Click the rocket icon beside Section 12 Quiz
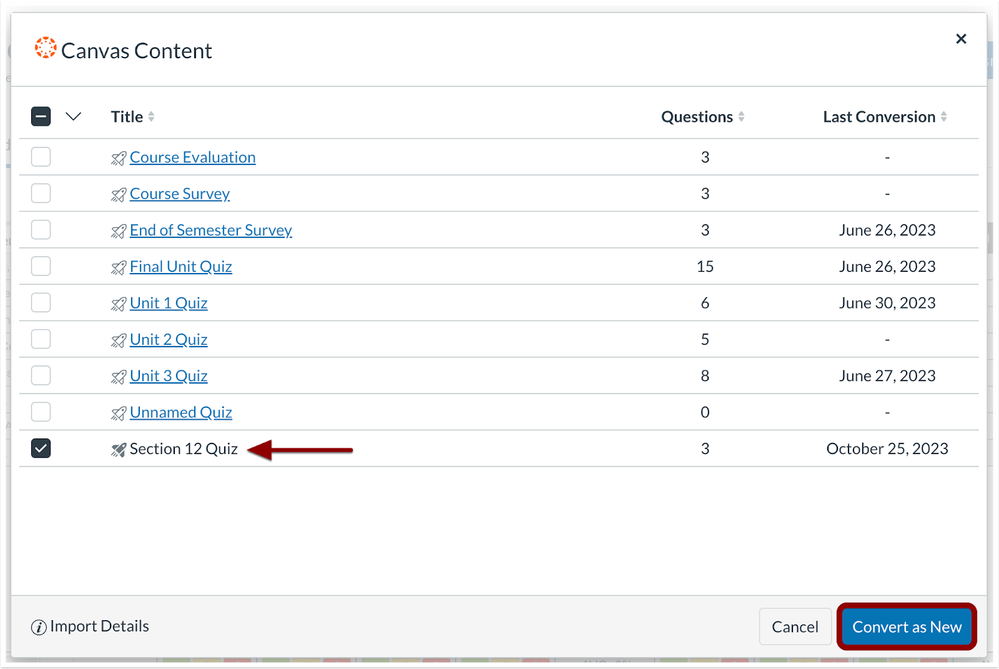 pyautogui.click(x=119, y=450)
